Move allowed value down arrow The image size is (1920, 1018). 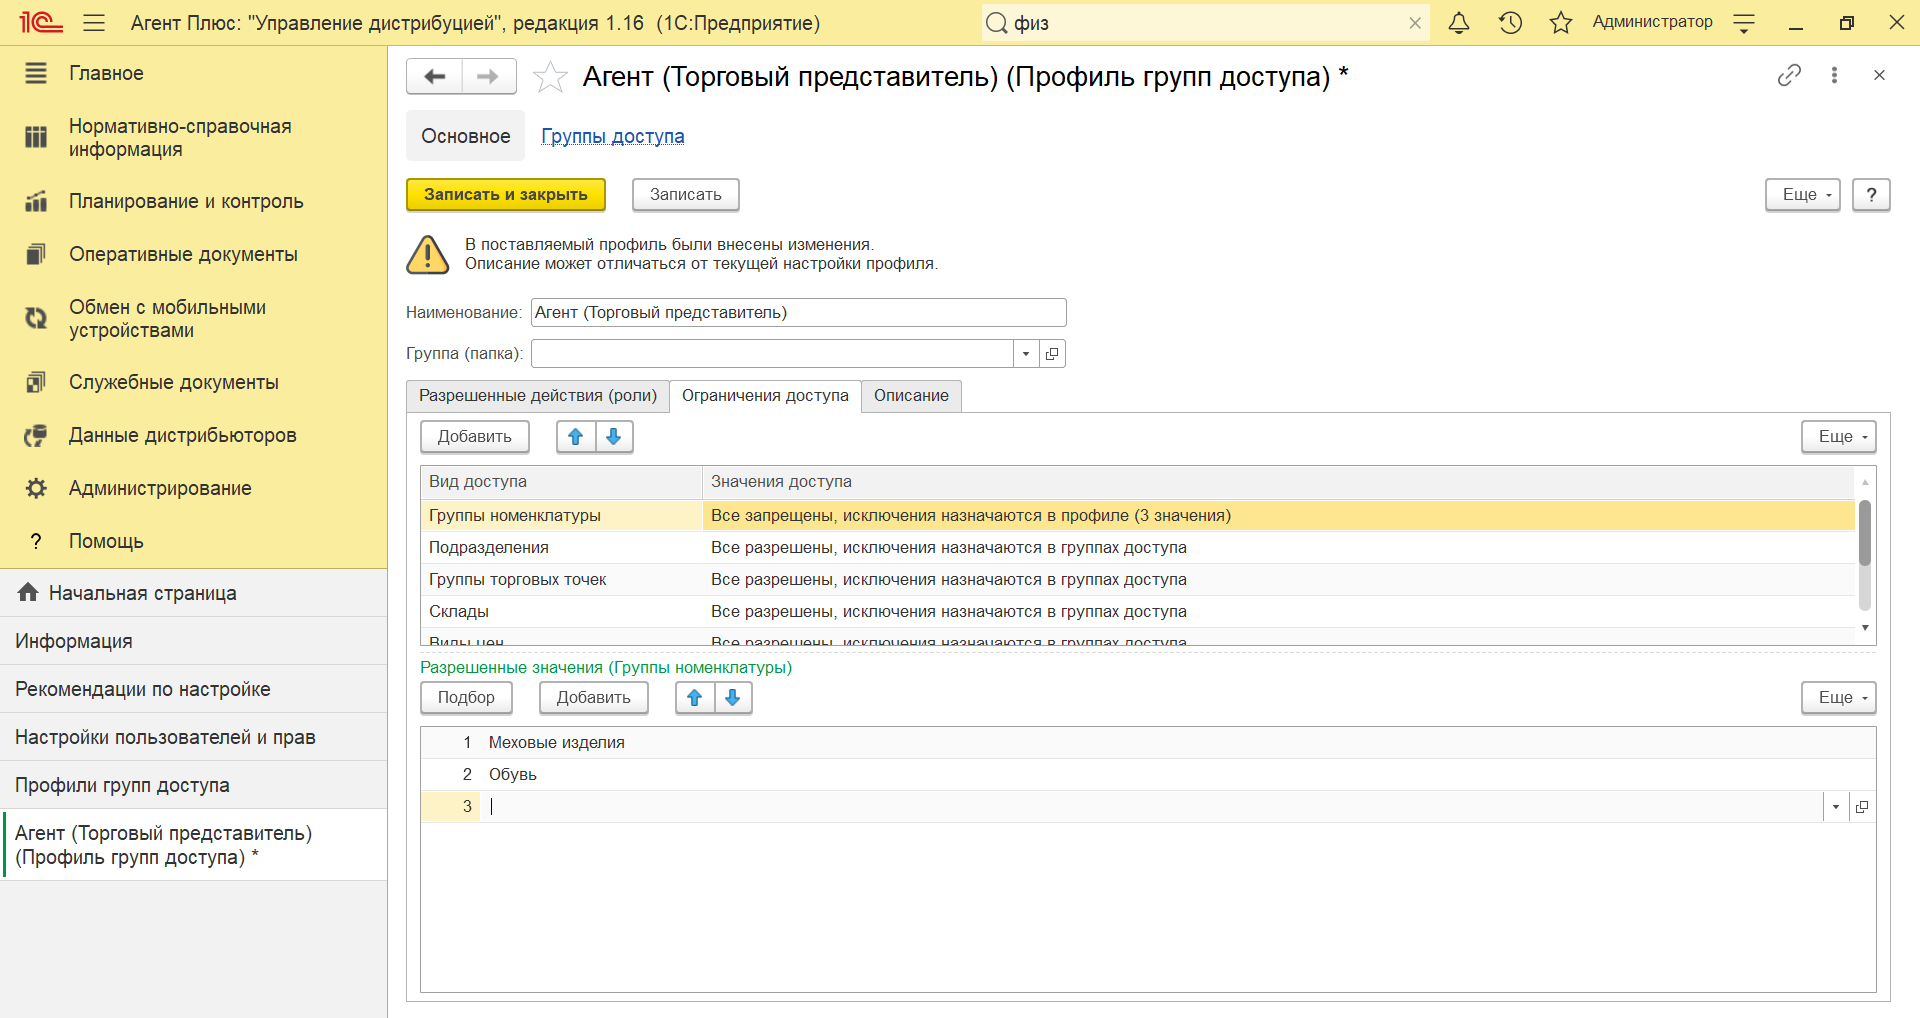click(x=733, y=698)
